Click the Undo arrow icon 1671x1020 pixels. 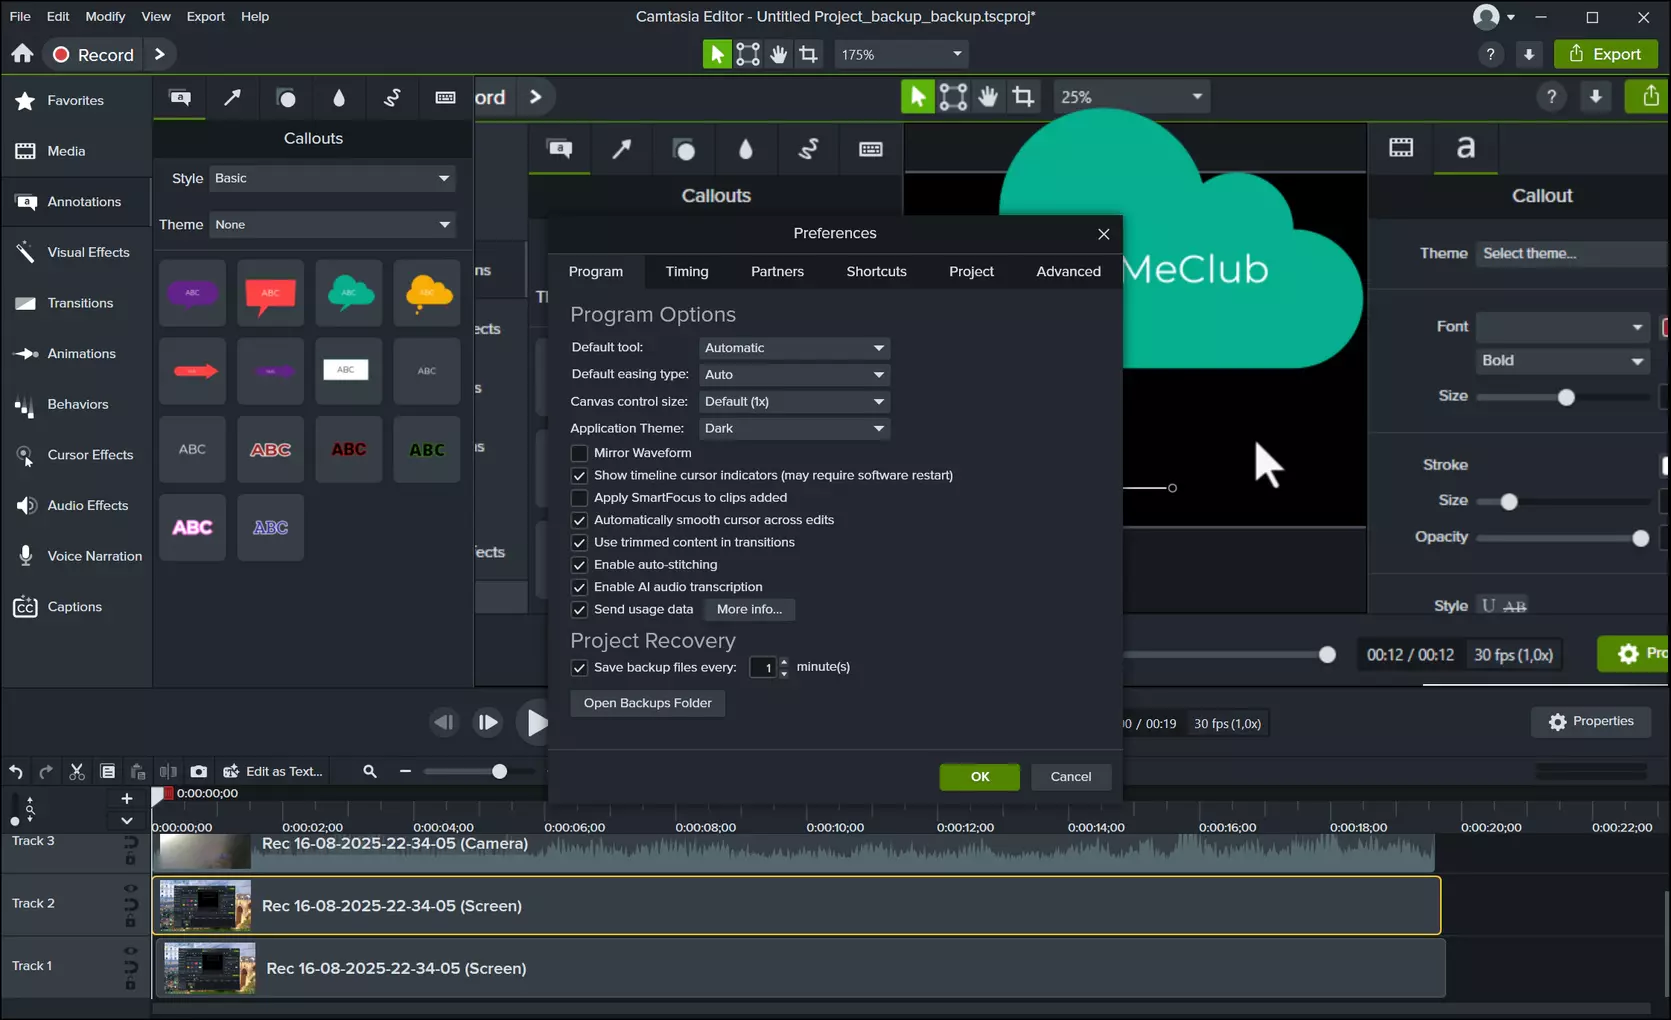[16, 771]
